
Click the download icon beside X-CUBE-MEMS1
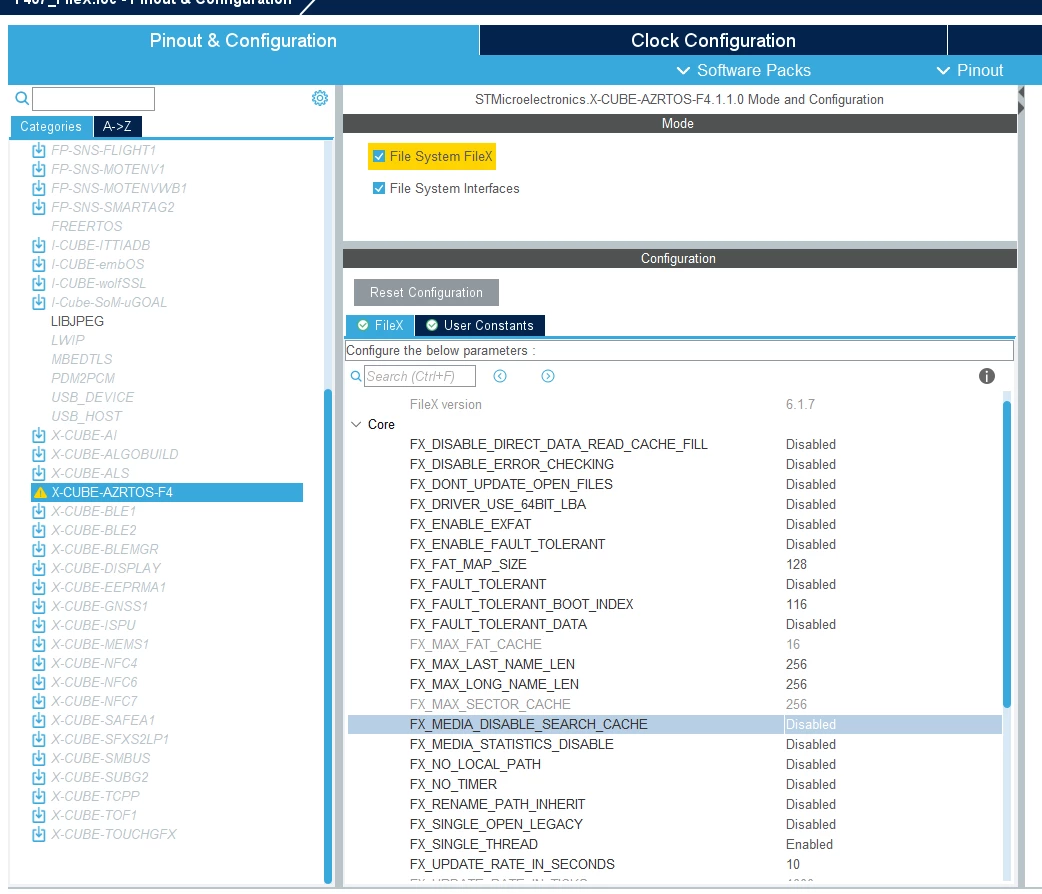pos(39,645)
